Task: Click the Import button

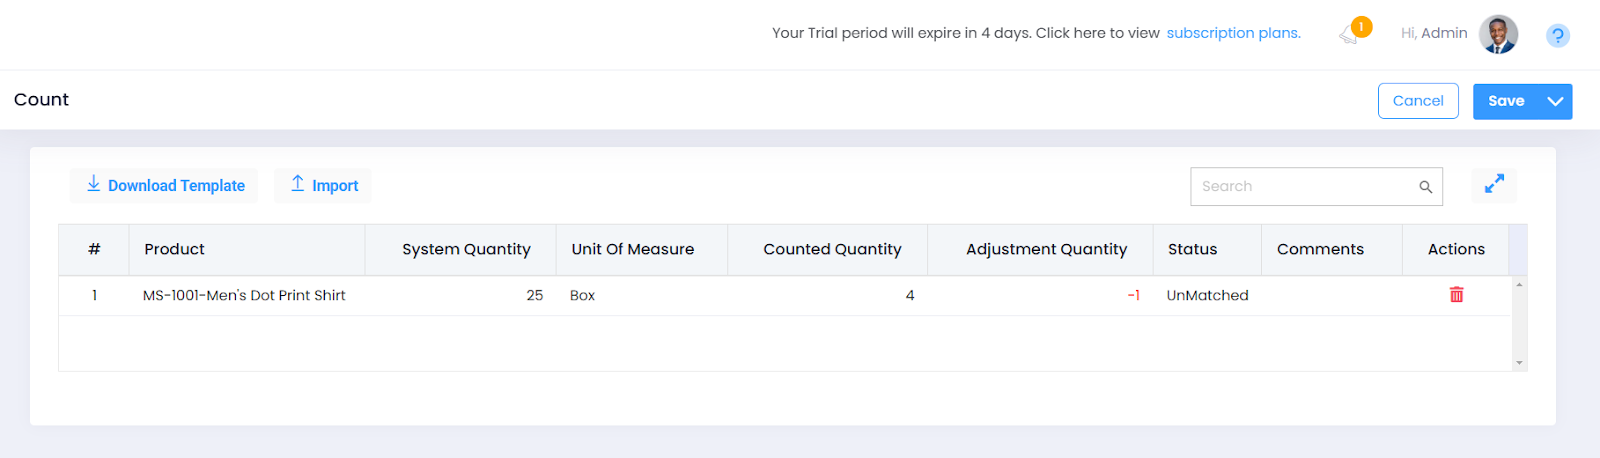Action: pos(323,185)
